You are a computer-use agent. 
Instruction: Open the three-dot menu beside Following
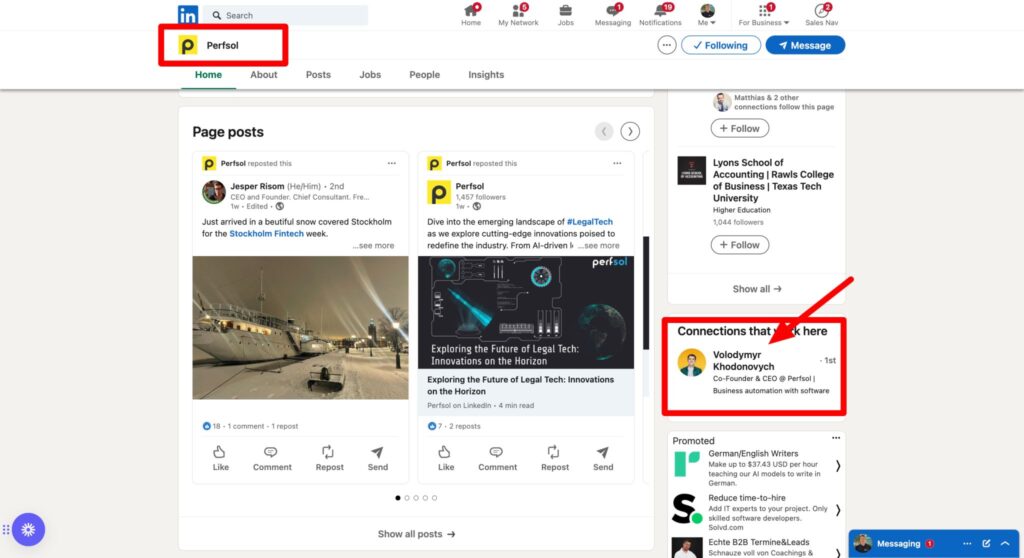pos(667,45)
